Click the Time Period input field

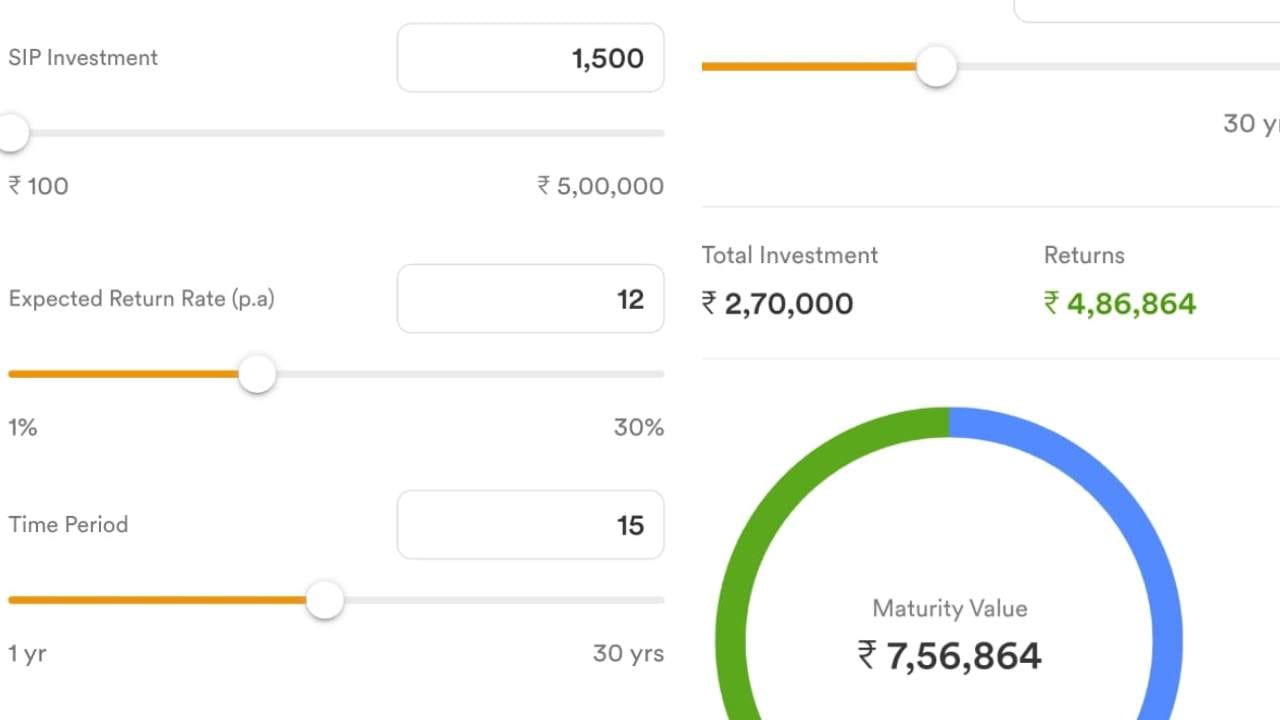coord(530,525)
